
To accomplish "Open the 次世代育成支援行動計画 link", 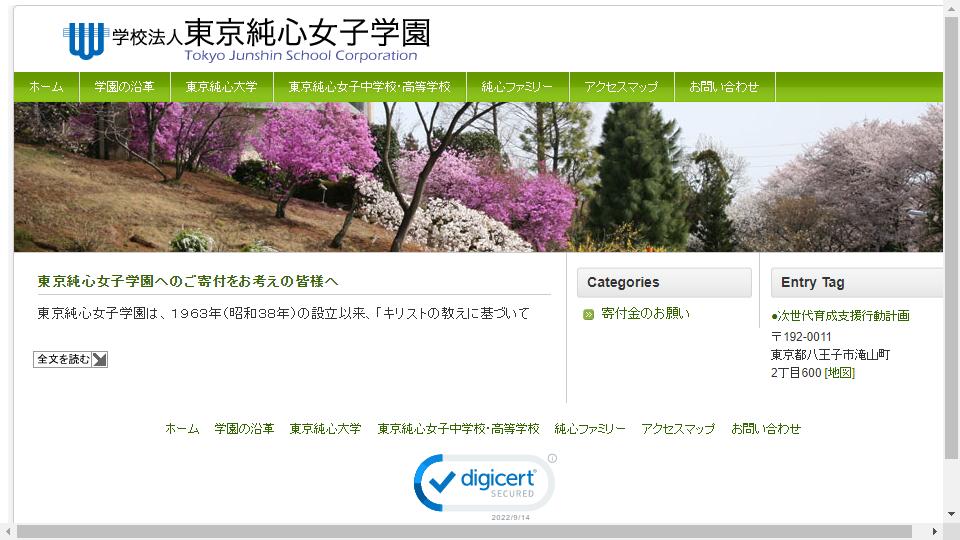I will point(843,316).
